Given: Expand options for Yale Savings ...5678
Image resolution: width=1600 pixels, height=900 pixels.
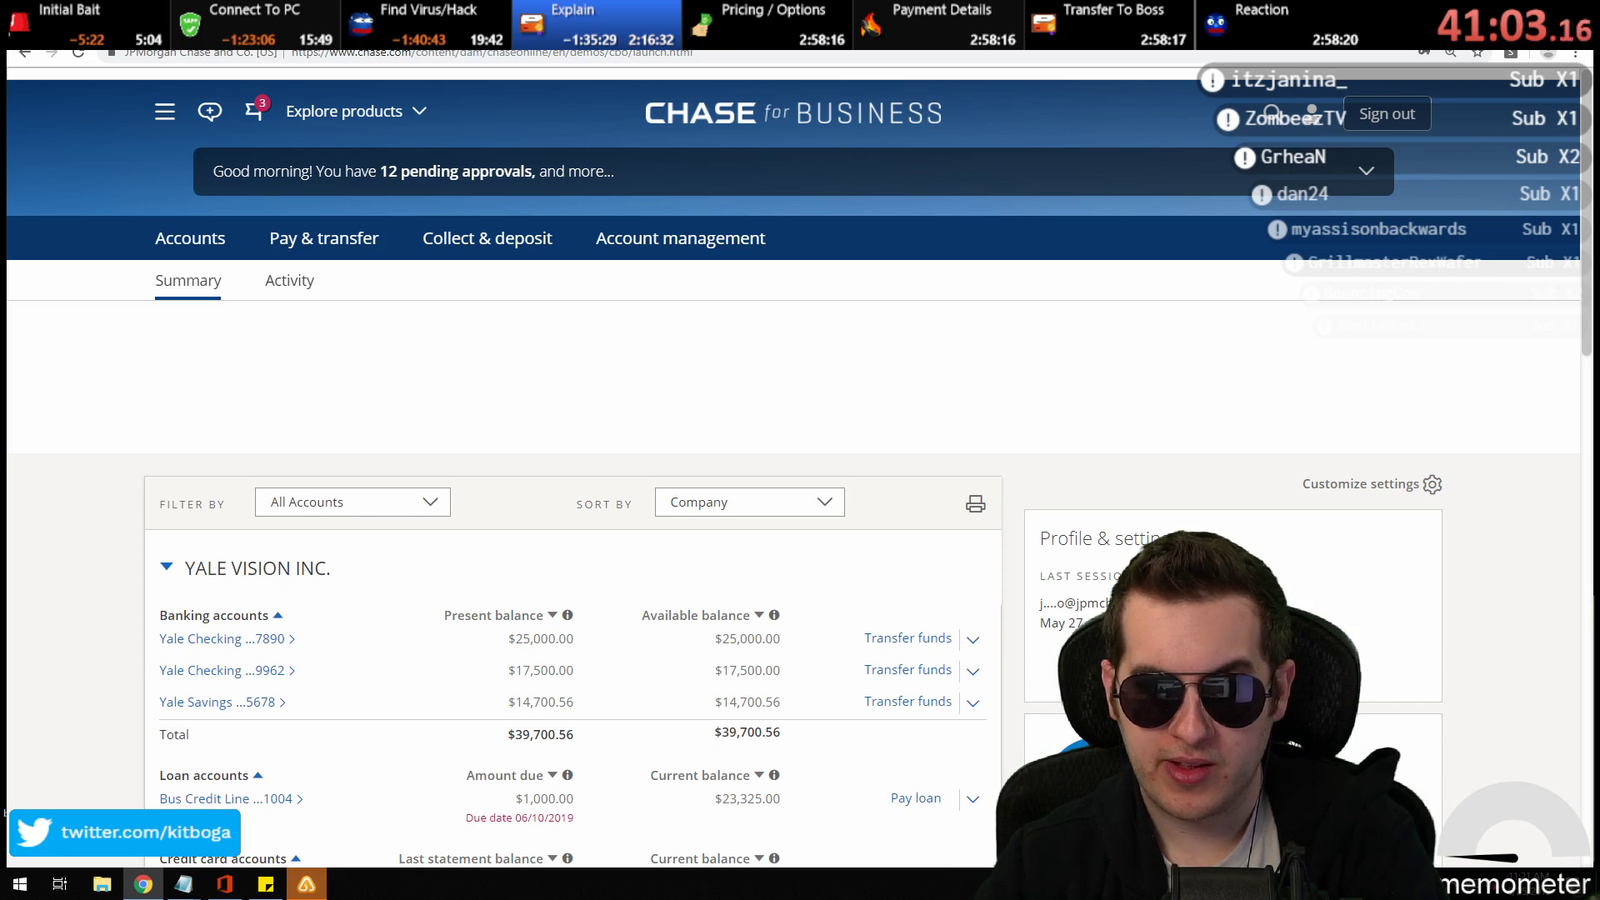Looking at the screenshot, I should click(973, 703).
